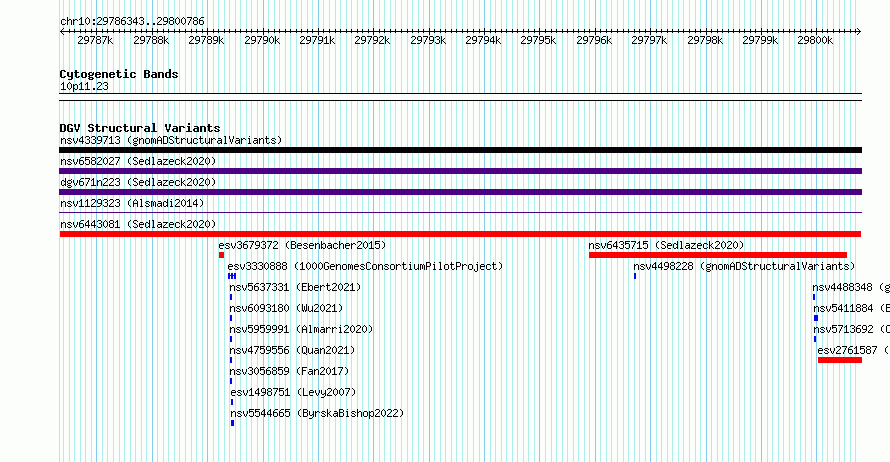The image size is (890, 462).
Task: Select the blue nsv5544665 variant marker
Action: (233, 423)
